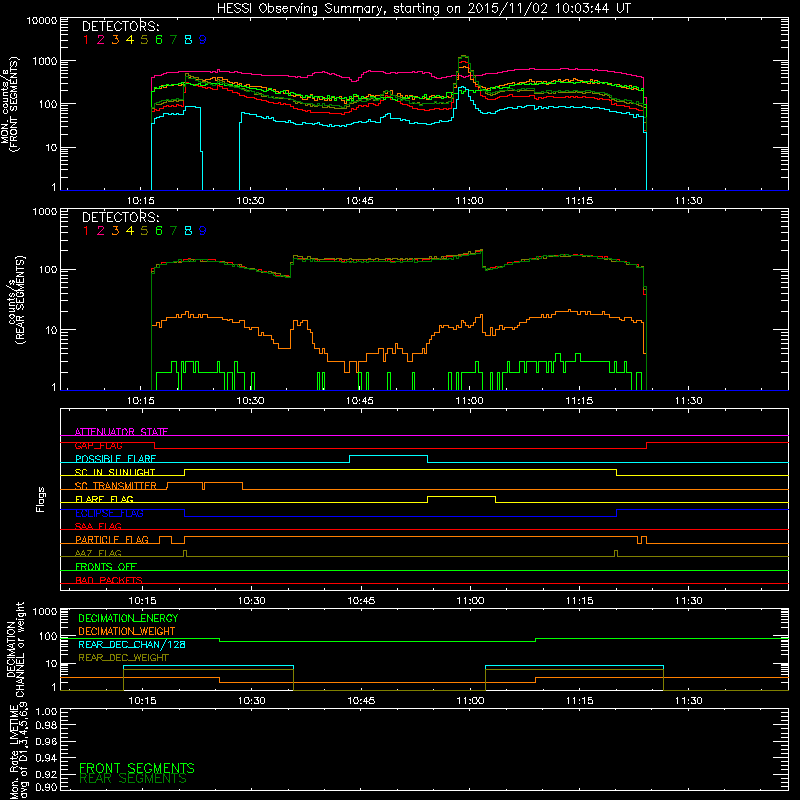This screenshot has height=800, width=800.
Task: Click front segments counts/s y-axis title
Action: 10,104
